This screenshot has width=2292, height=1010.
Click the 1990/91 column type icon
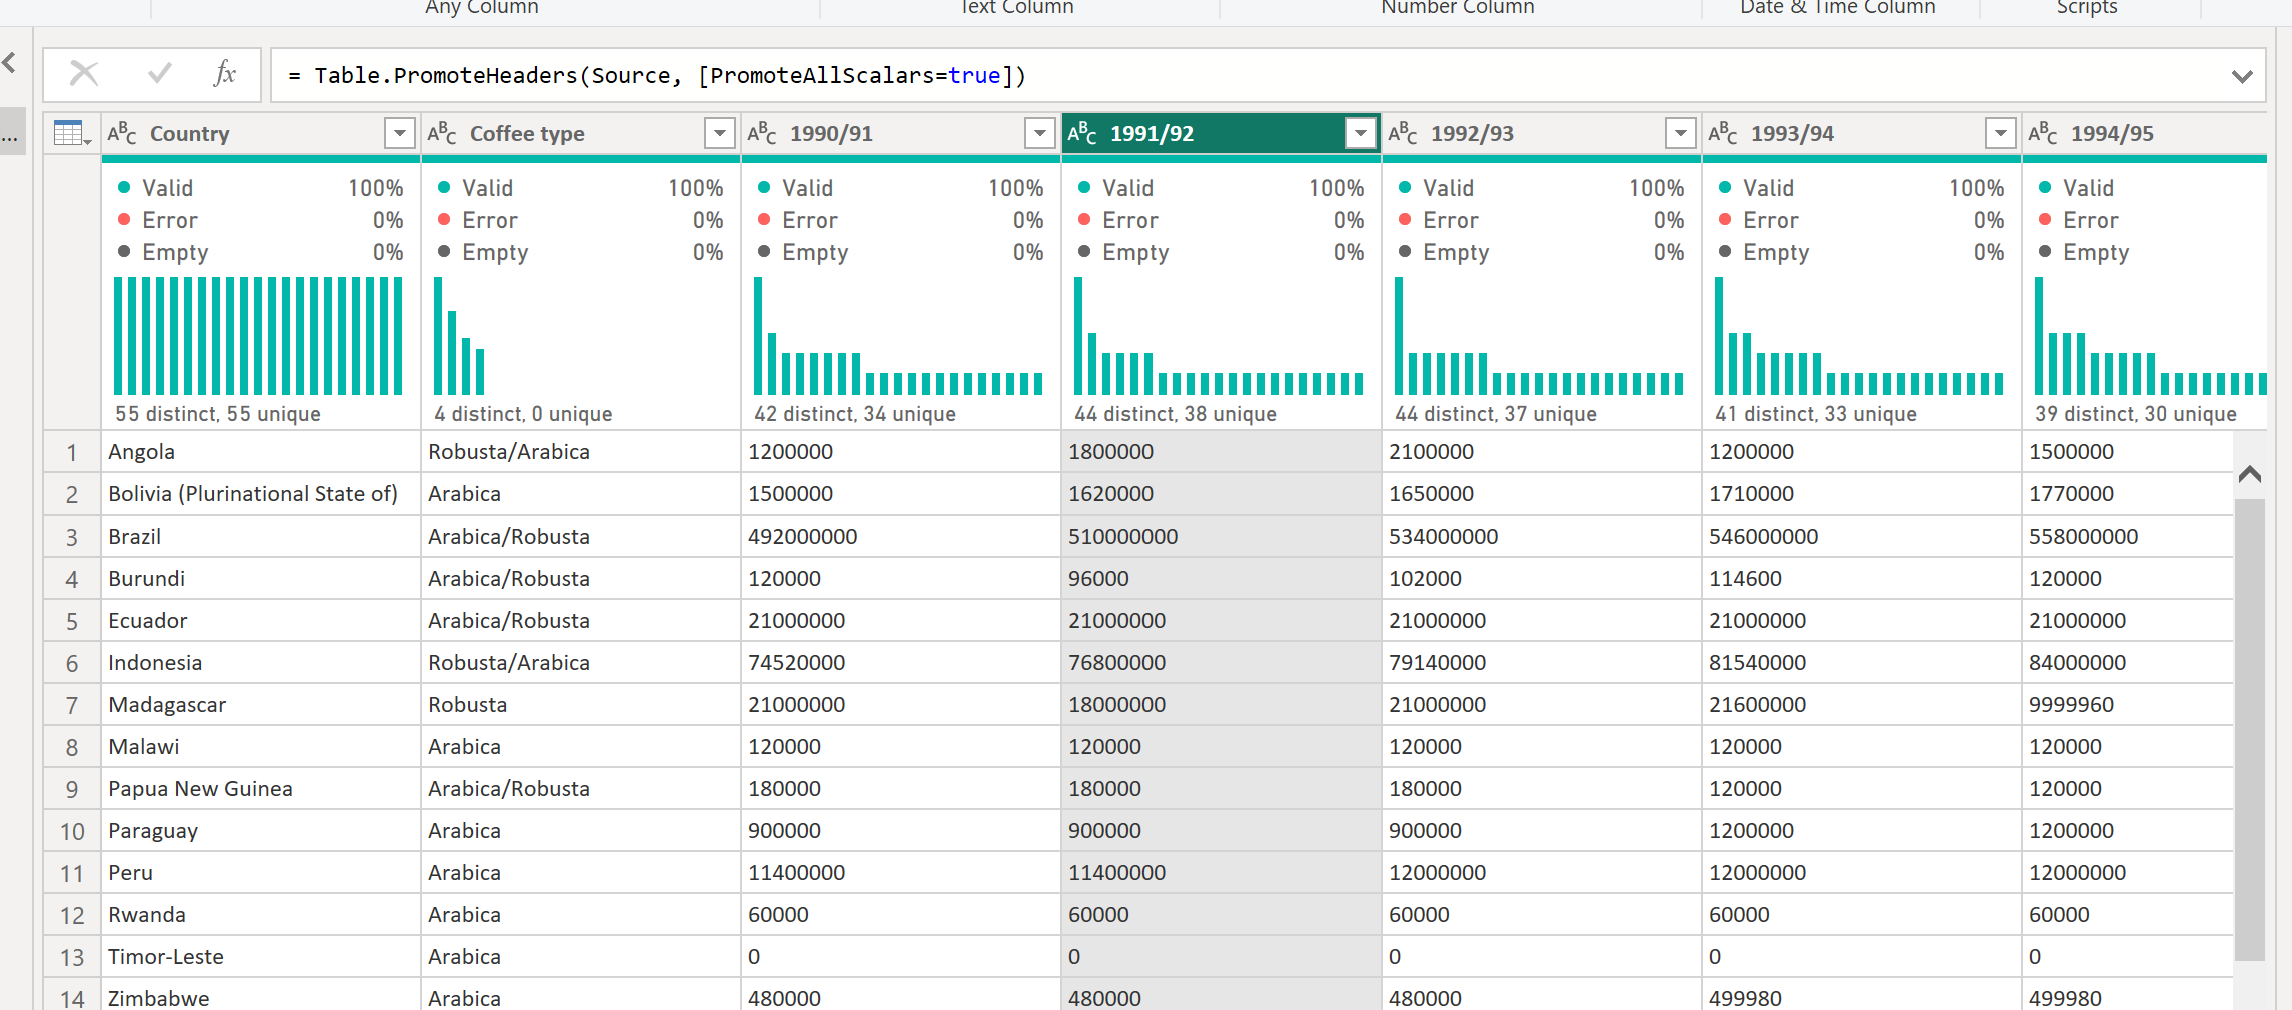tap(762, 133)
